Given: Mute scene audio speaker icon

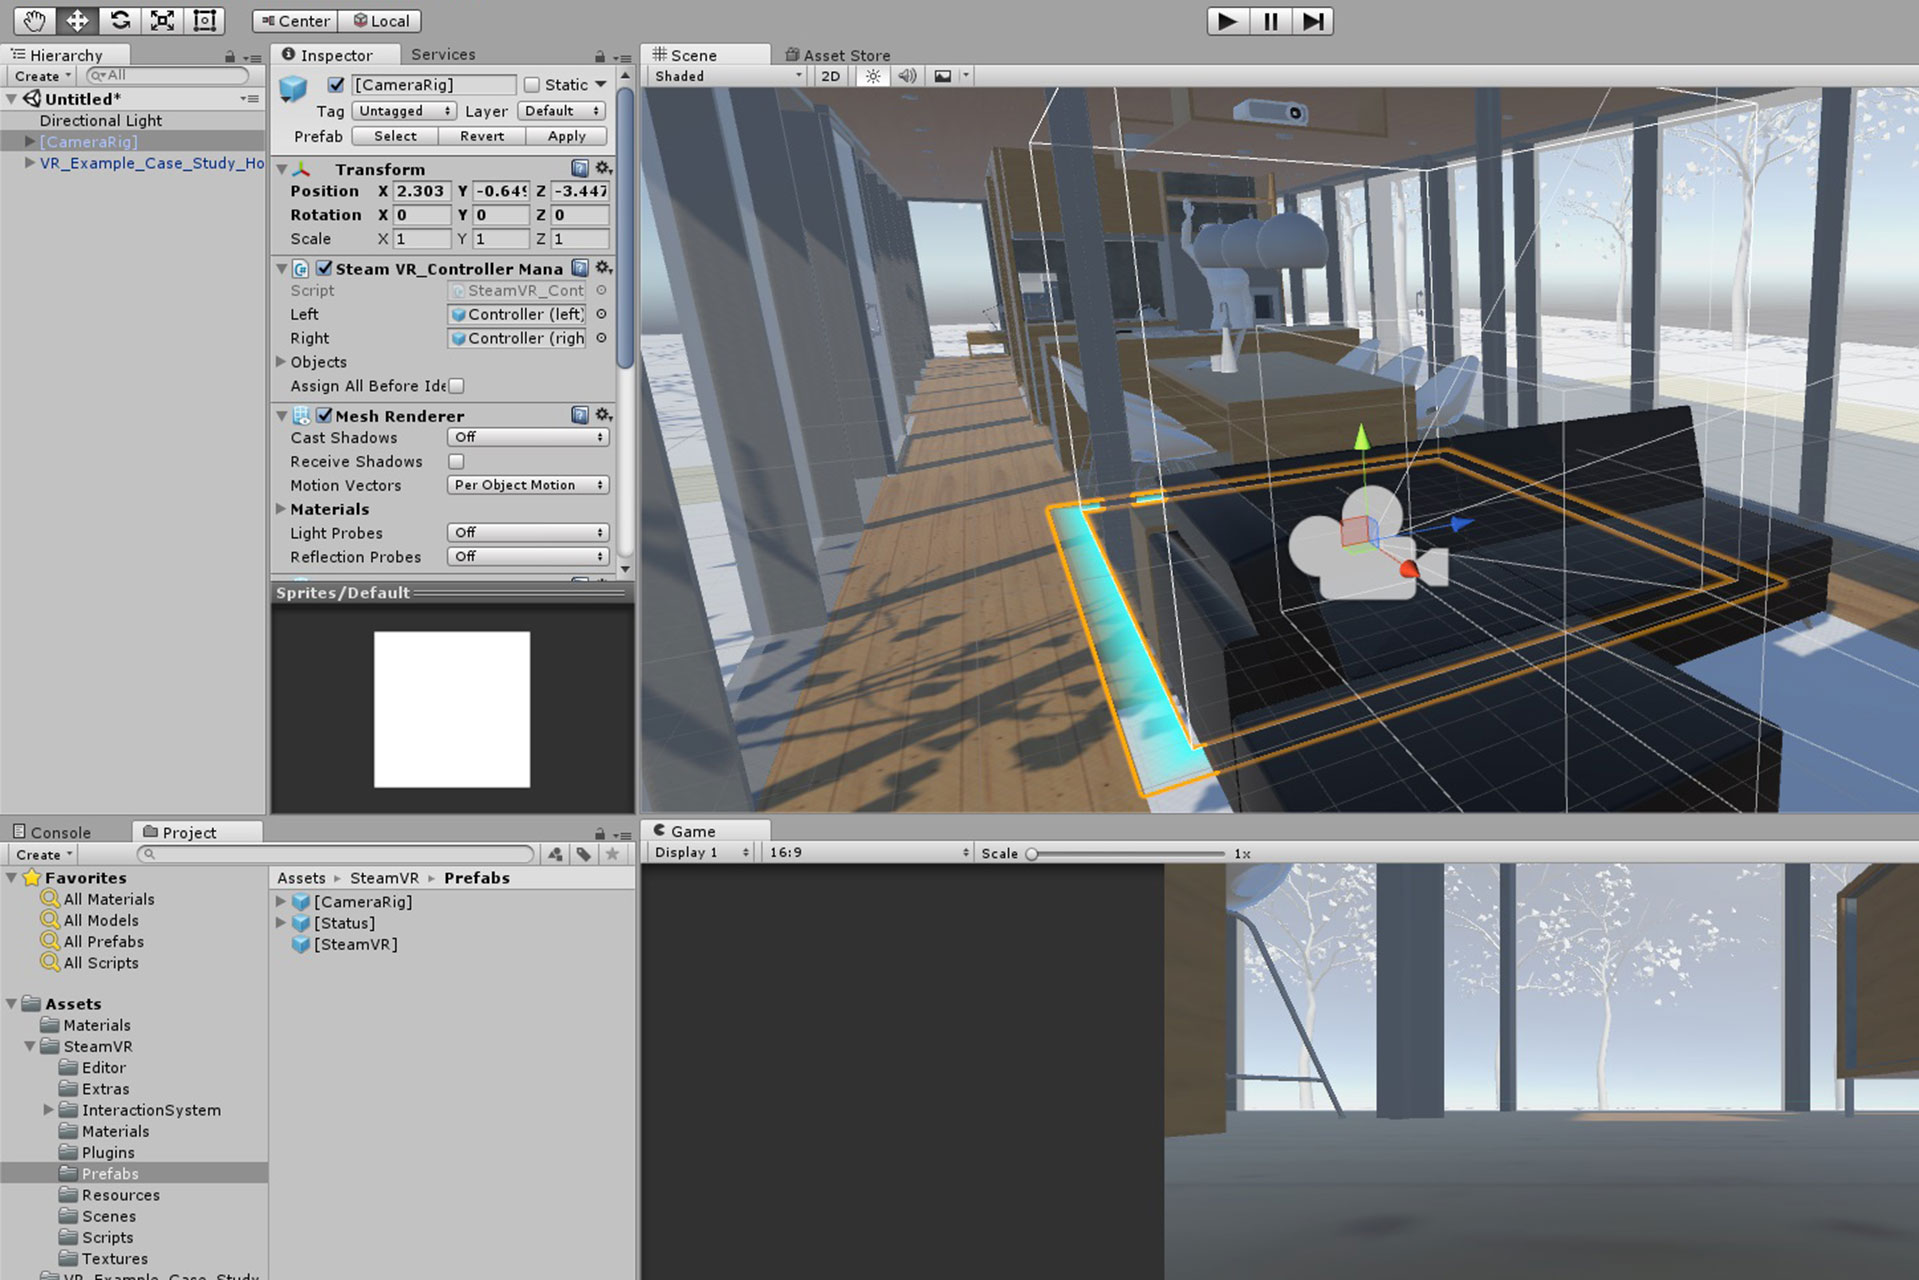Looking at the screenshot, I should tap(907, 76).
